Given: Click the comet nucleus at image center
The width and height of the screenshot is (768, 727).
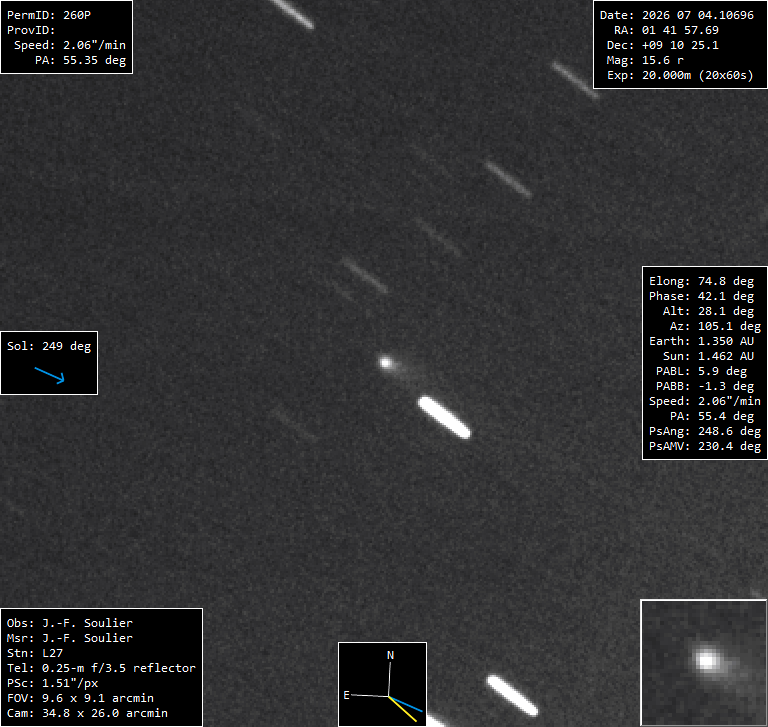Looking at the screenshot, I should (x=386, y=363).
